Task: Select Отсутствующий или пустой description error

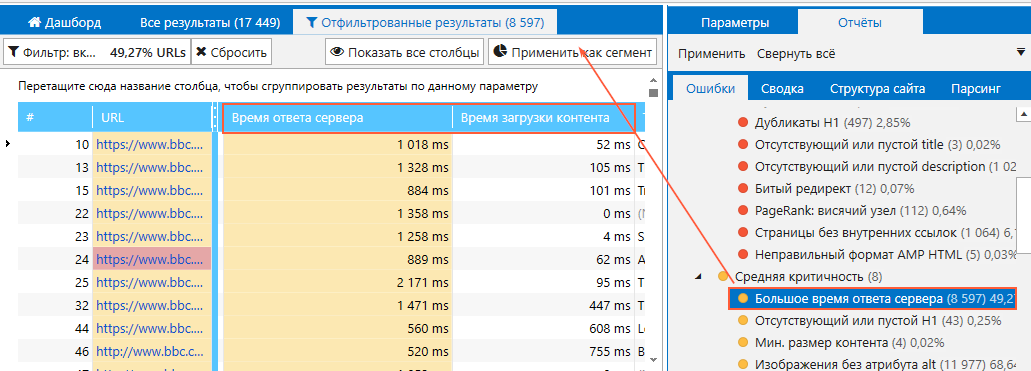Action: [886, 166]
